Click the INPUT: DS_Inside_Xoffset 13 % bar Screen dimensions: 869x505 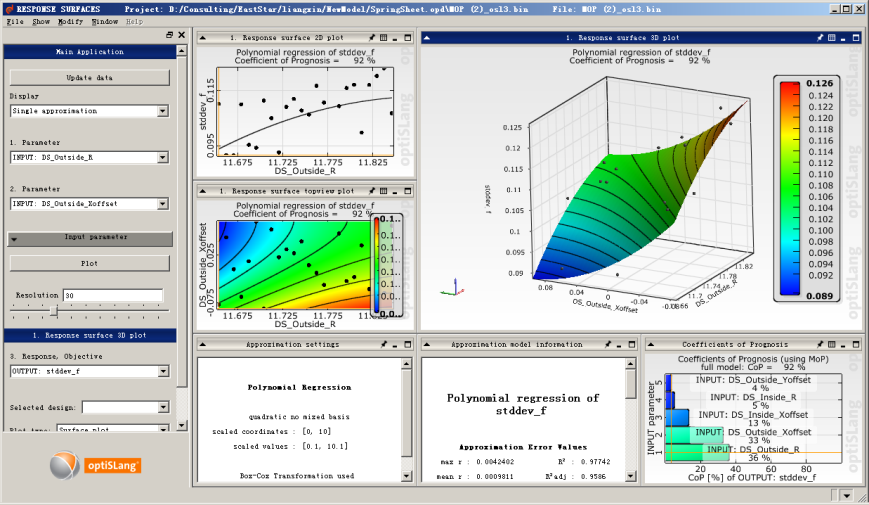pyautogui.click(x=677, y=417)
